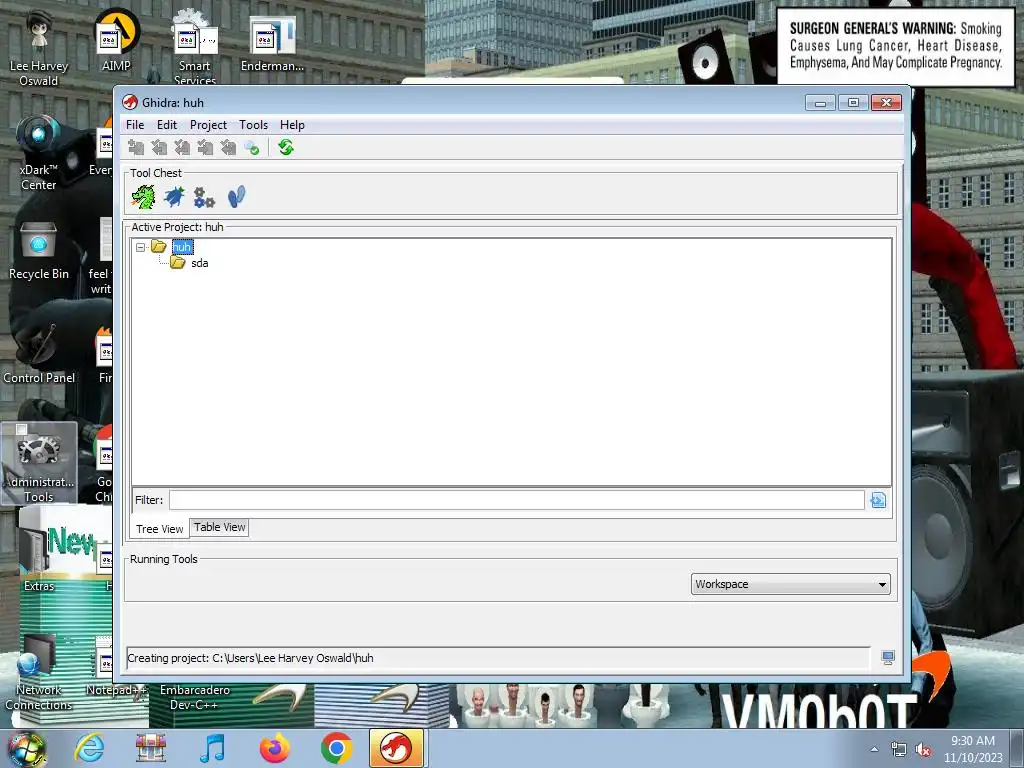
Task: Click the Check Out toolbar icon
Action: coord(159,148)
